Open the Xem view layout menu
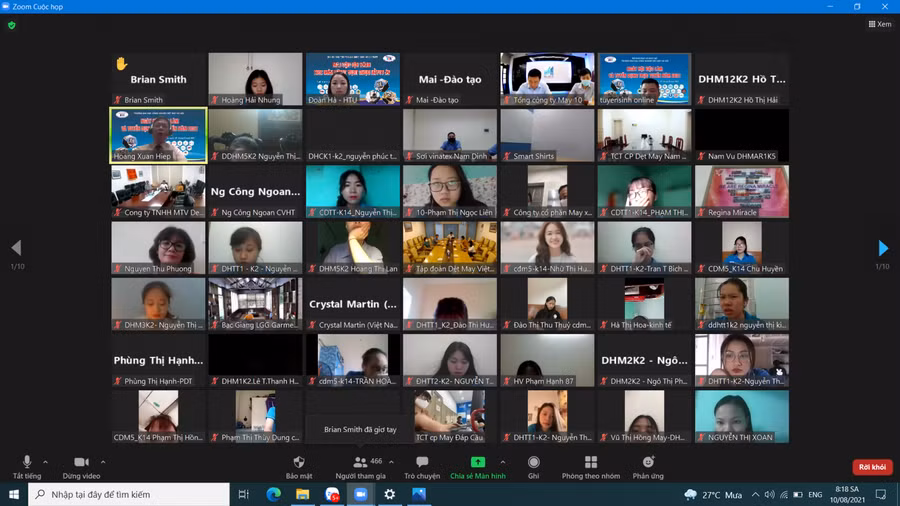This screenshot has width=900, height=506. click(x=879, y=24)
